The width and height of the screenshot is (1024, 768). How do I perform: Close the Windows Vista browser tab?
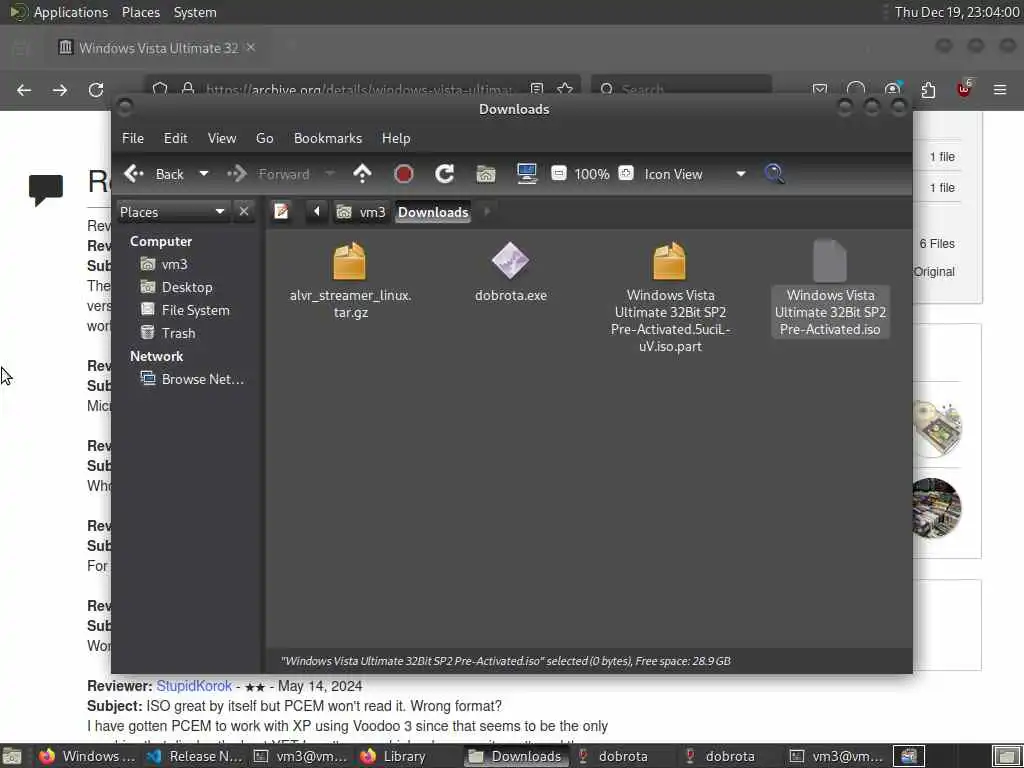(251, 47)
